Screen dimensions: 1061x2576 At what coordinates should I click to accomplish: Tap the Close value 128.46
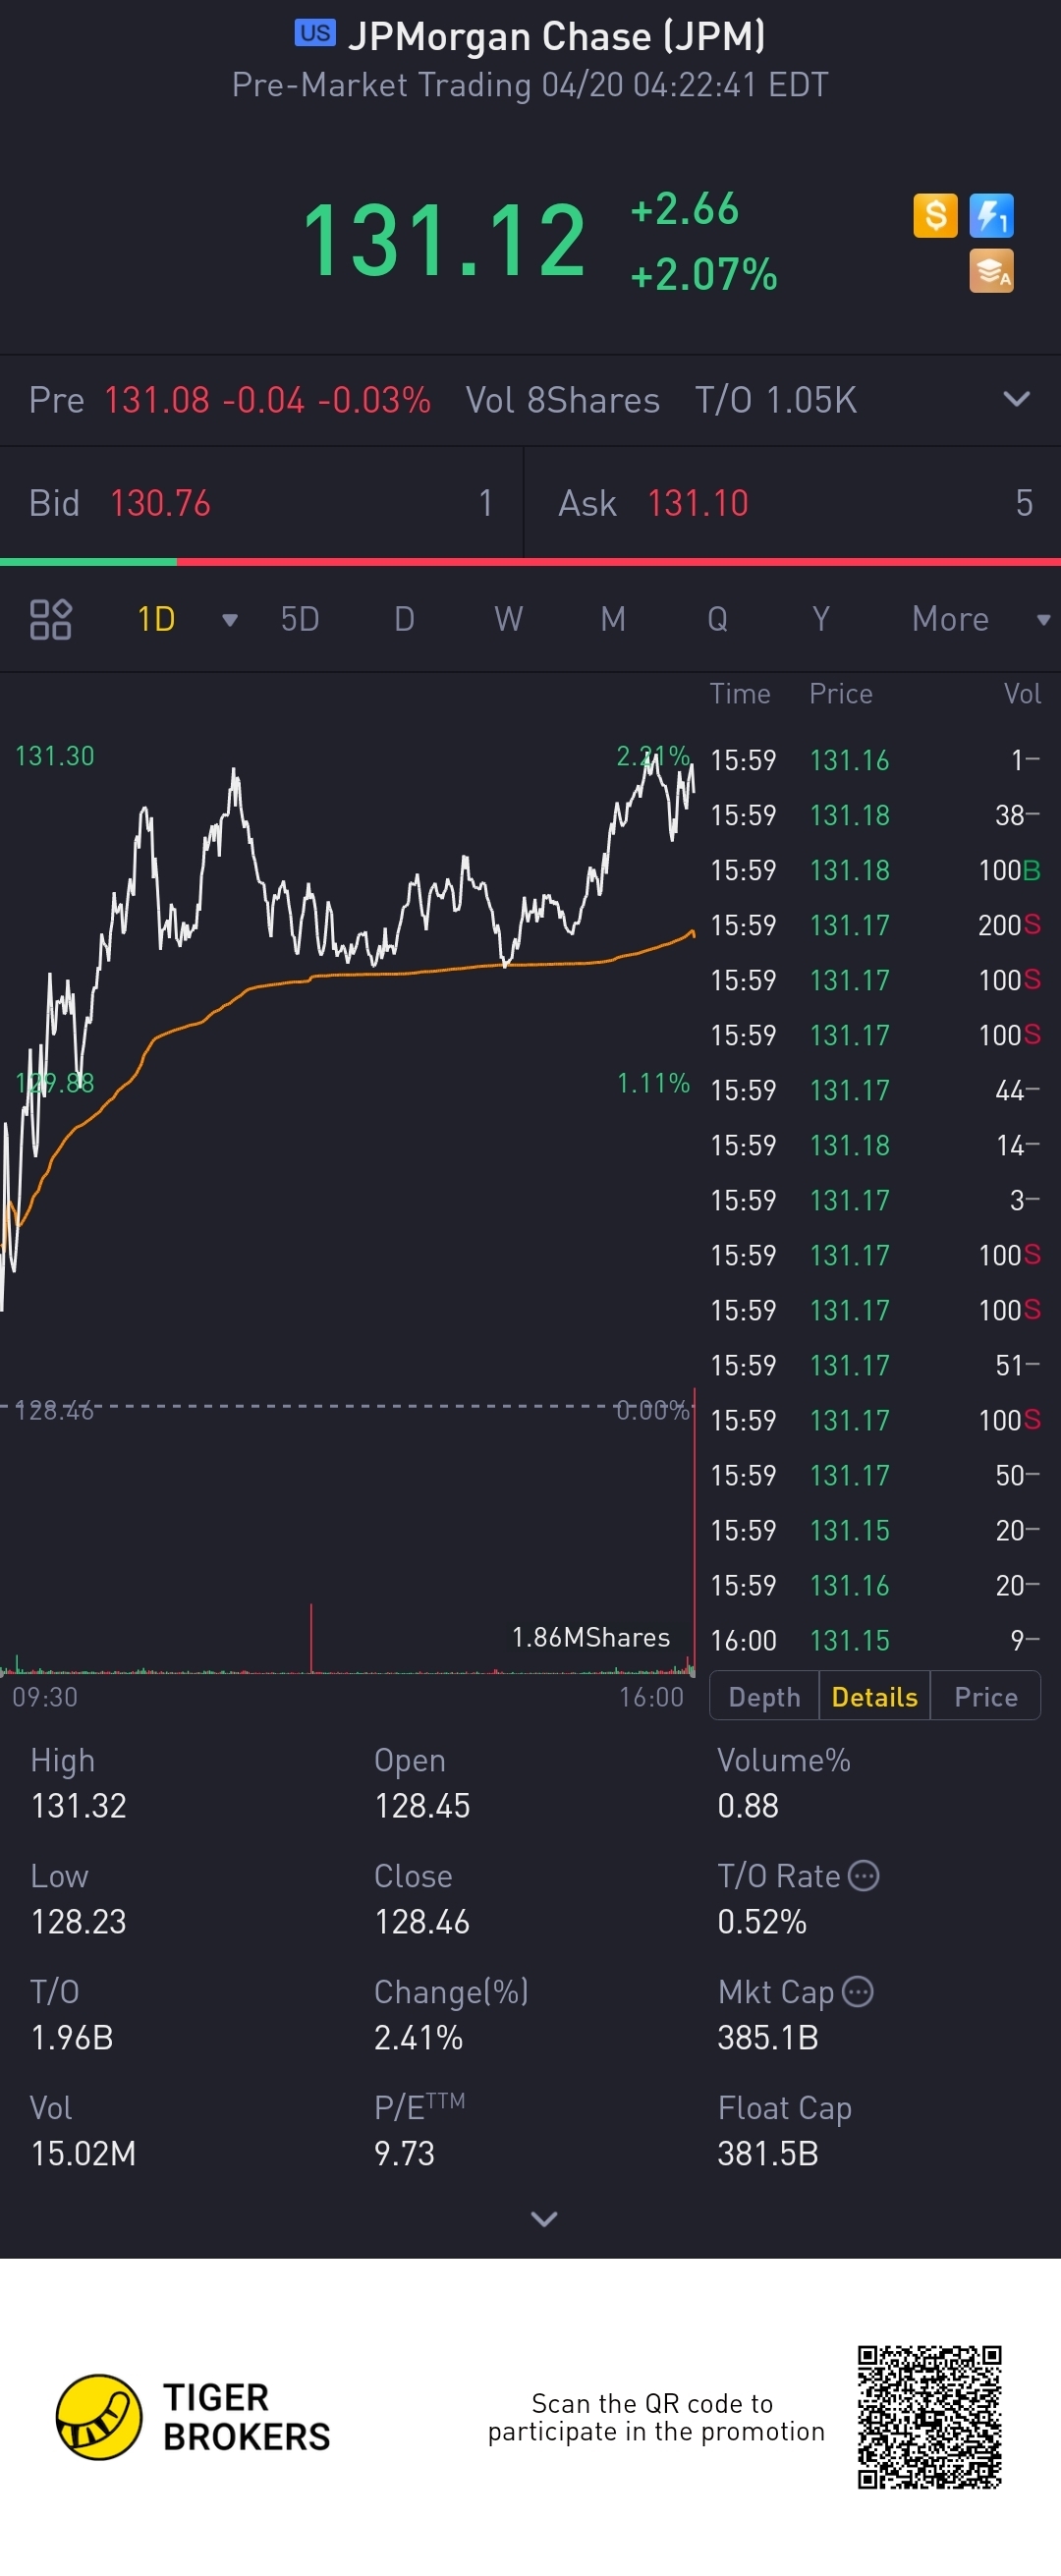click(x=422, y=1922)
